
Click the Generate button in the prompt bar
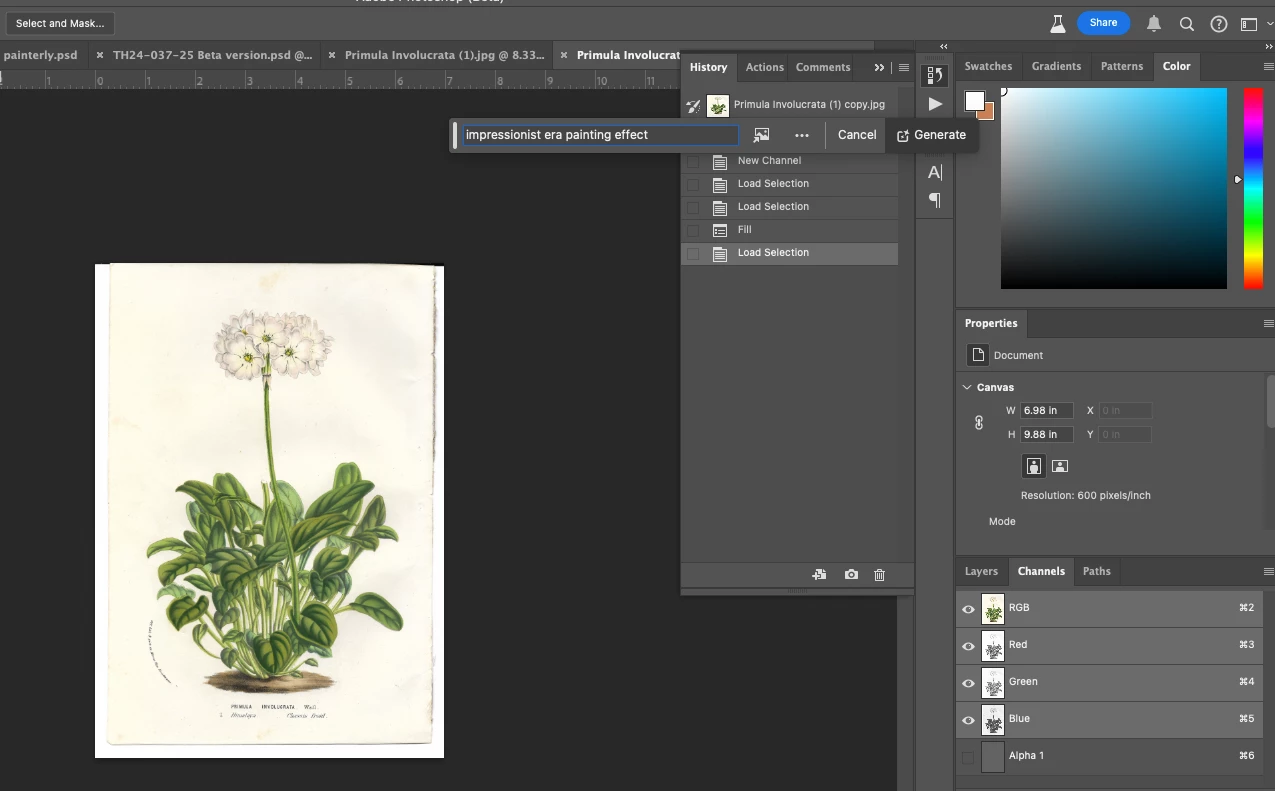pos(931,135)
